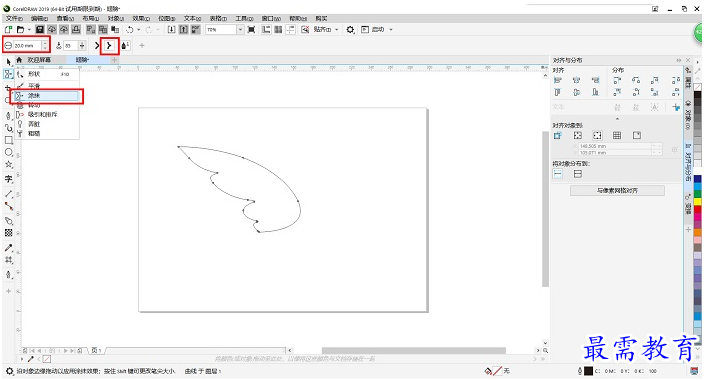Screen dimensions: 705x380
Task: Click the home icon of welcome tab
Action: point(19,60)
